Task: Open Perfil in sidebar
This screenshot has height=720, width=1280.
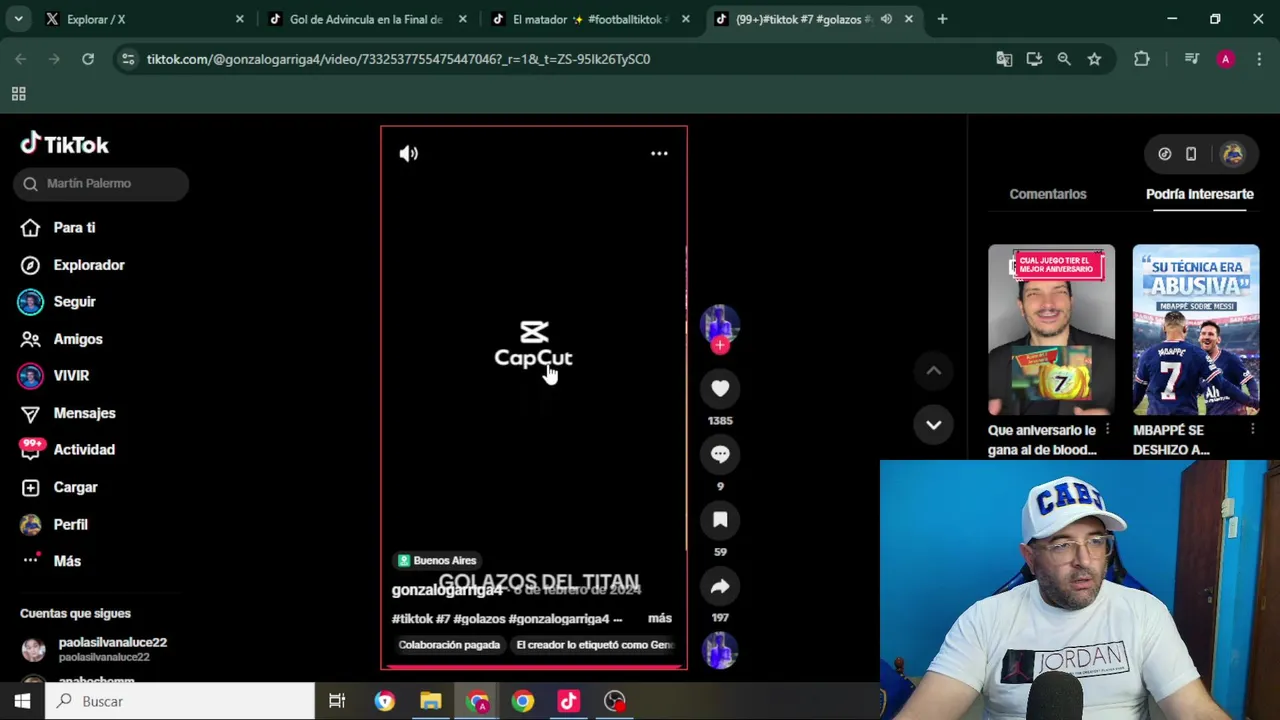Action: pos(70,524)
